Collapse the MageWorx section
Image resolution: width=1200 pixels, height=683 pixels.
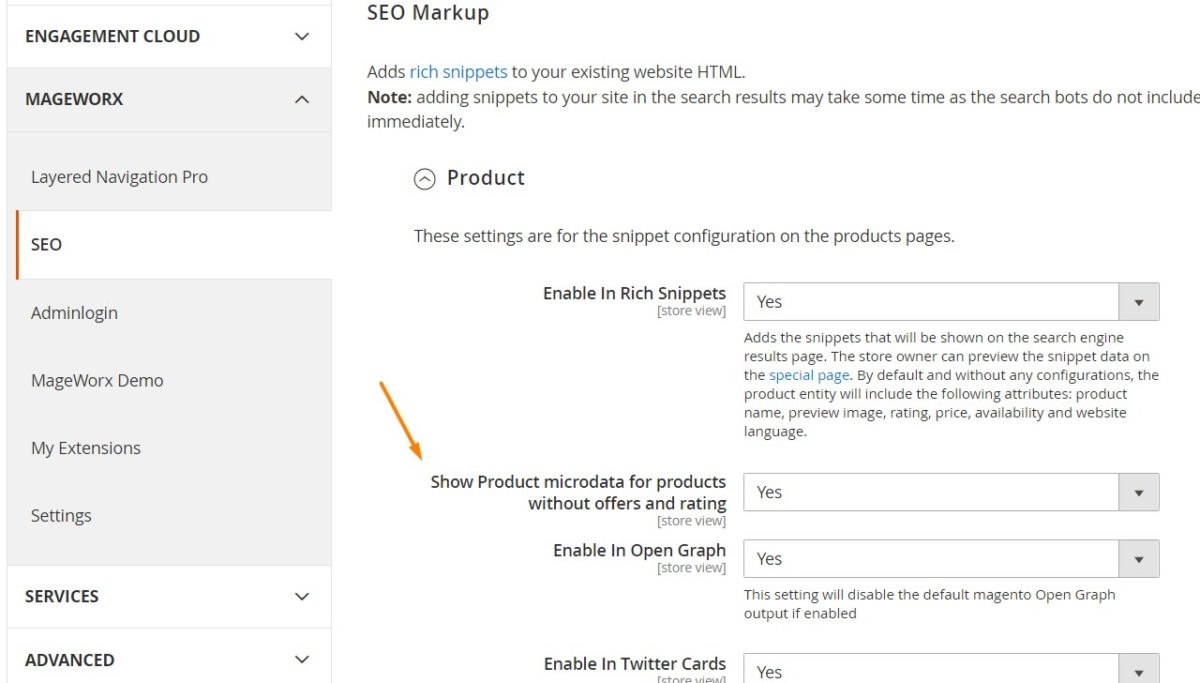(x=168, y=99)
